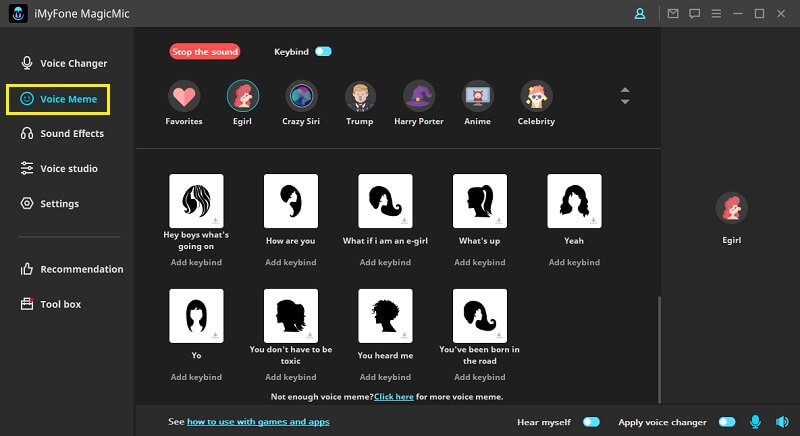Open the feedback chat bubble icon
The height and width of the screenshot is (436, 800).
694,14
